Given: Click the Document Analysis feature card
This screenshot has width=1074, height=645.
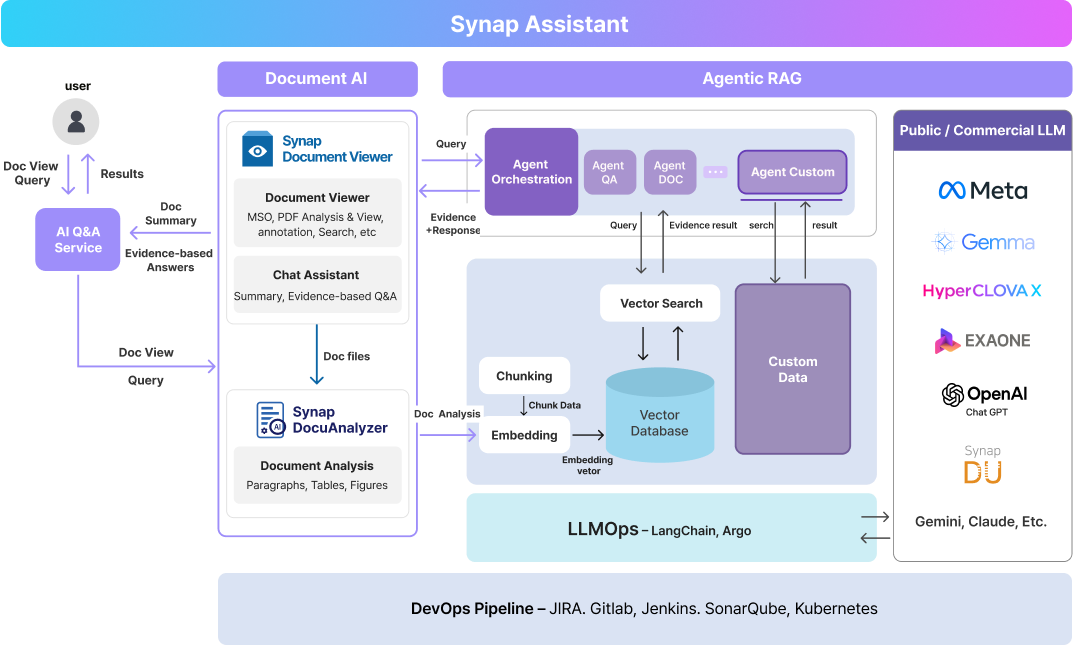Looking at the screenshot, I should 317,475.
